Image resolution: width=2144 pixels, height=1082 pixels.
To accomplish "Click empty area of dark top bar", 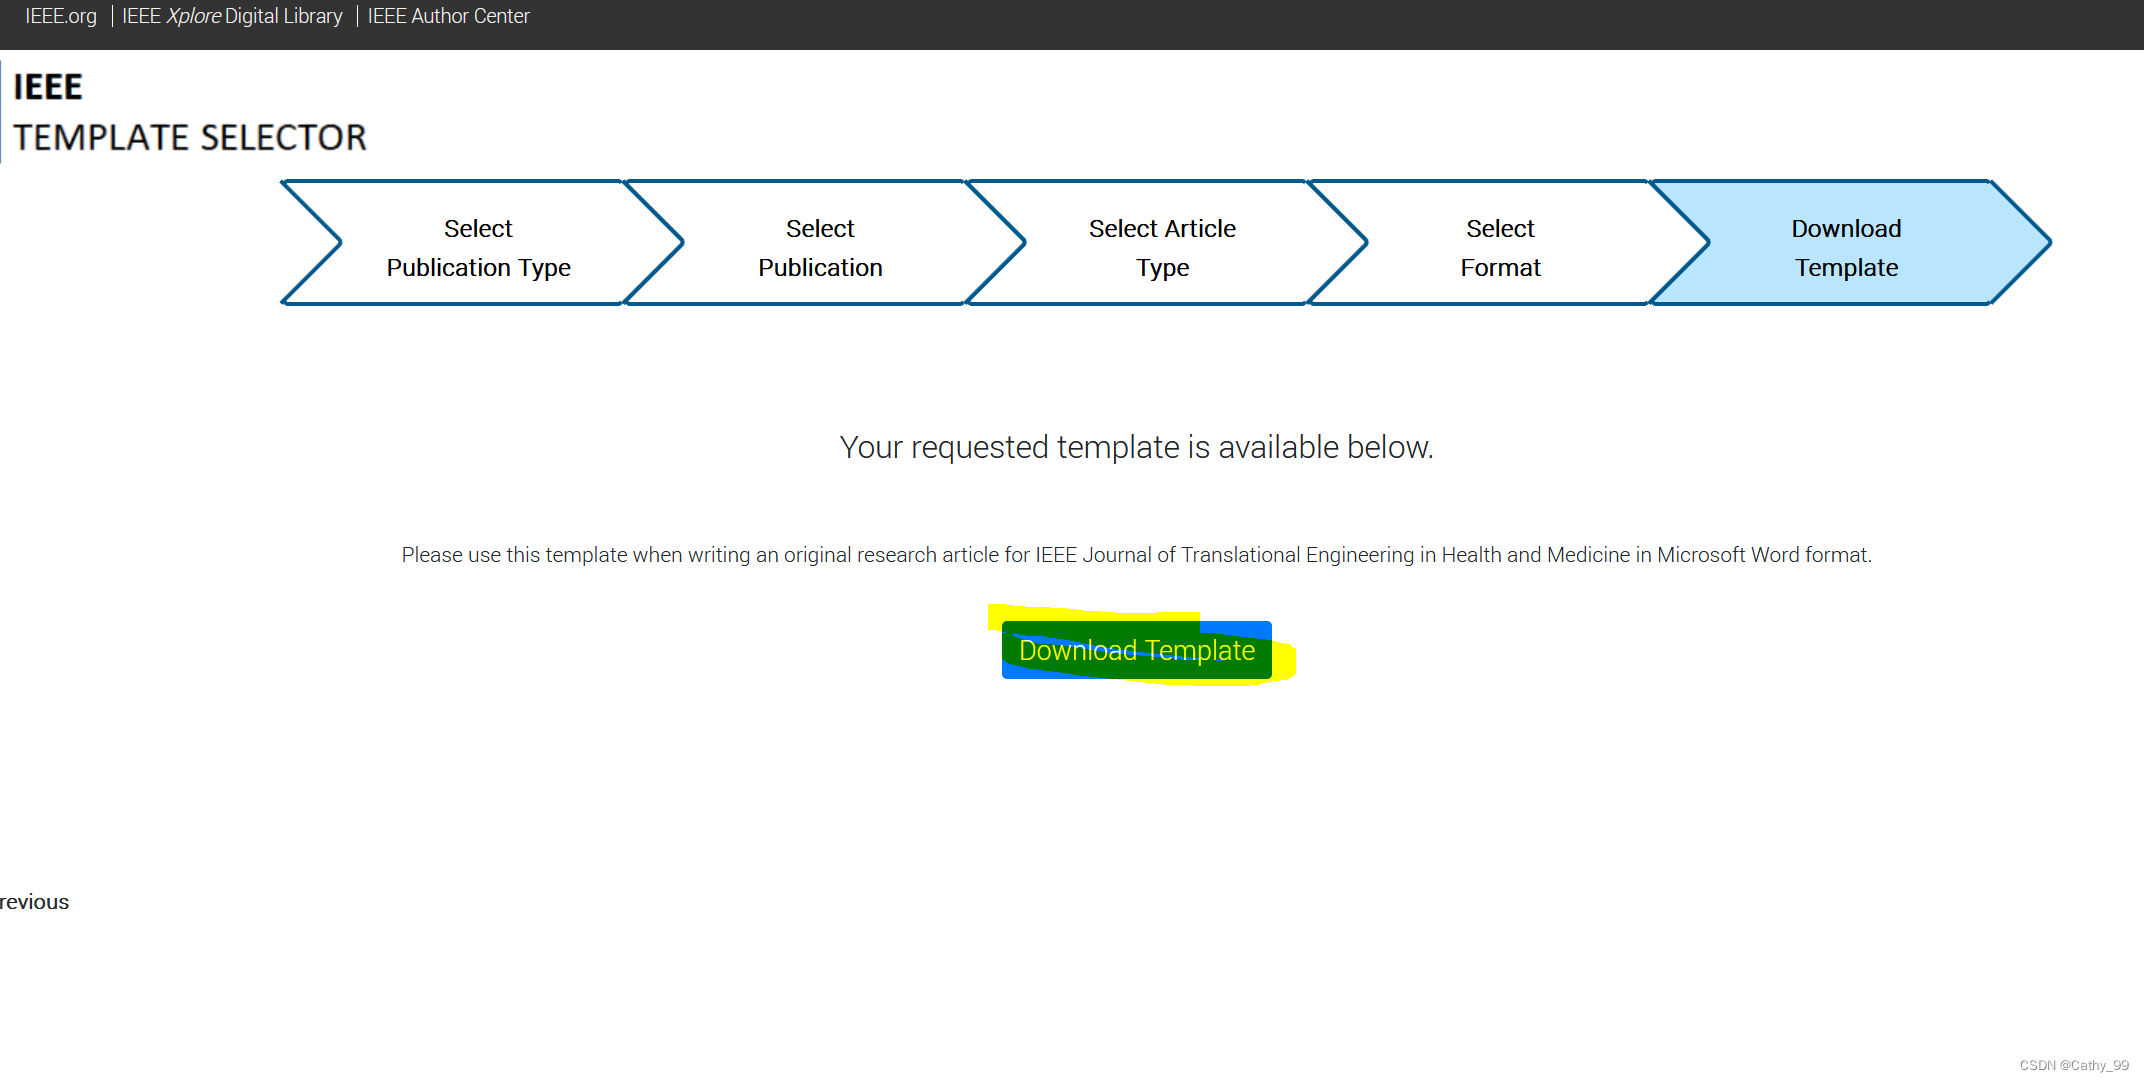I will (1300, 24).
